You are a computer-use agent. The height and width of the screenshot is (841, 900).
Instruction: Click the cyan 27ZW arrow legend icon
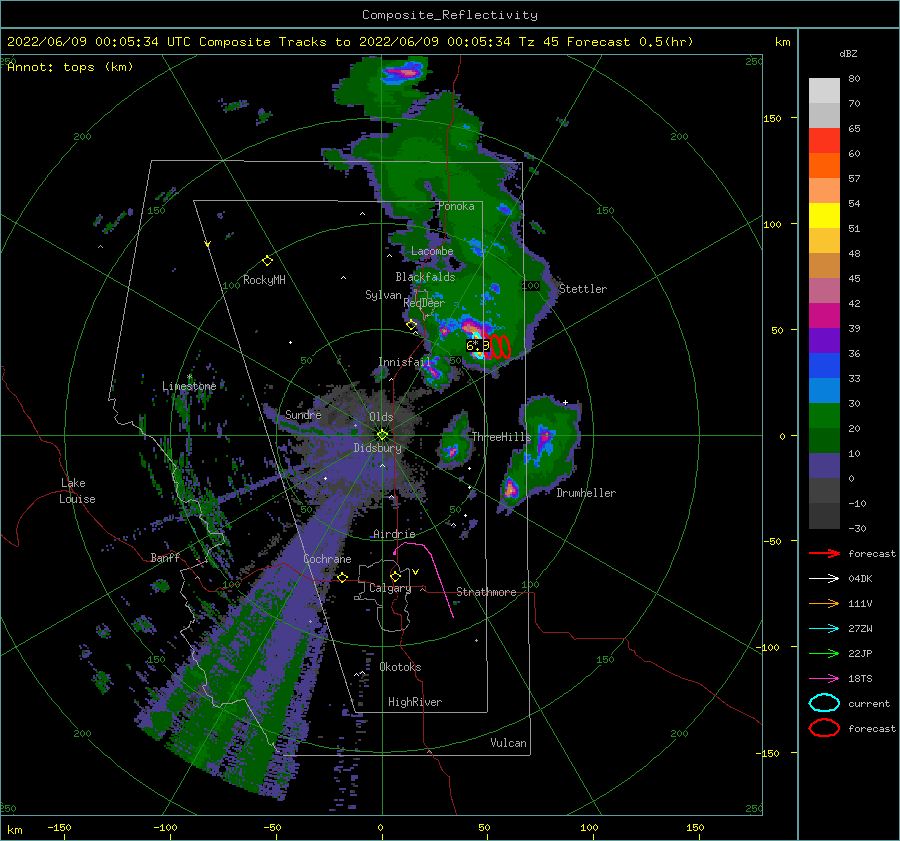(824, 629)
